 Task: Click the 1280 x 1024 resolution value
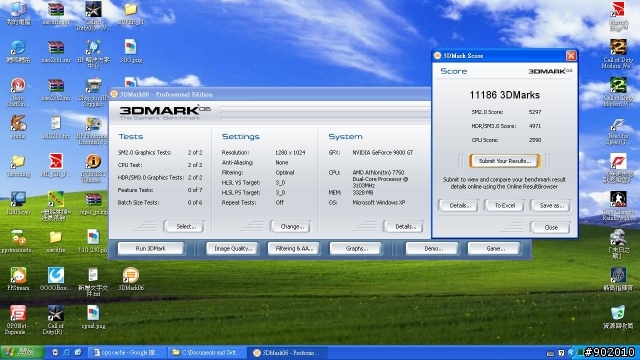[x=290, y=153]
